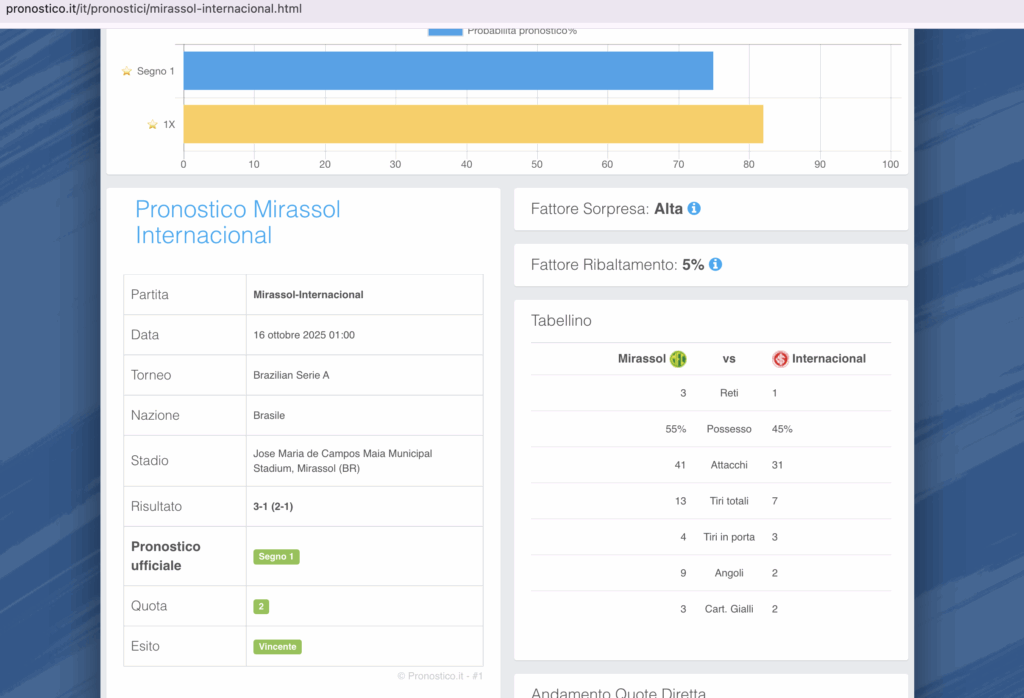Open the Pronostico Mirassol Internacional heading
This screenshot has width=1024, height=698.
point(238,222)
